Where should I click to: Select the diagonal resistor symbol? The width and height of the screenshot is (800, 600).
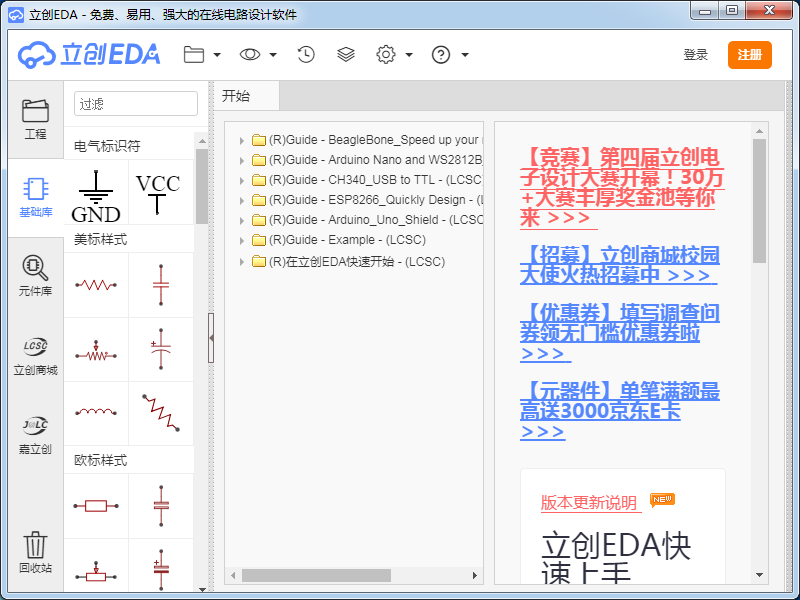click(x=161, y=414)
